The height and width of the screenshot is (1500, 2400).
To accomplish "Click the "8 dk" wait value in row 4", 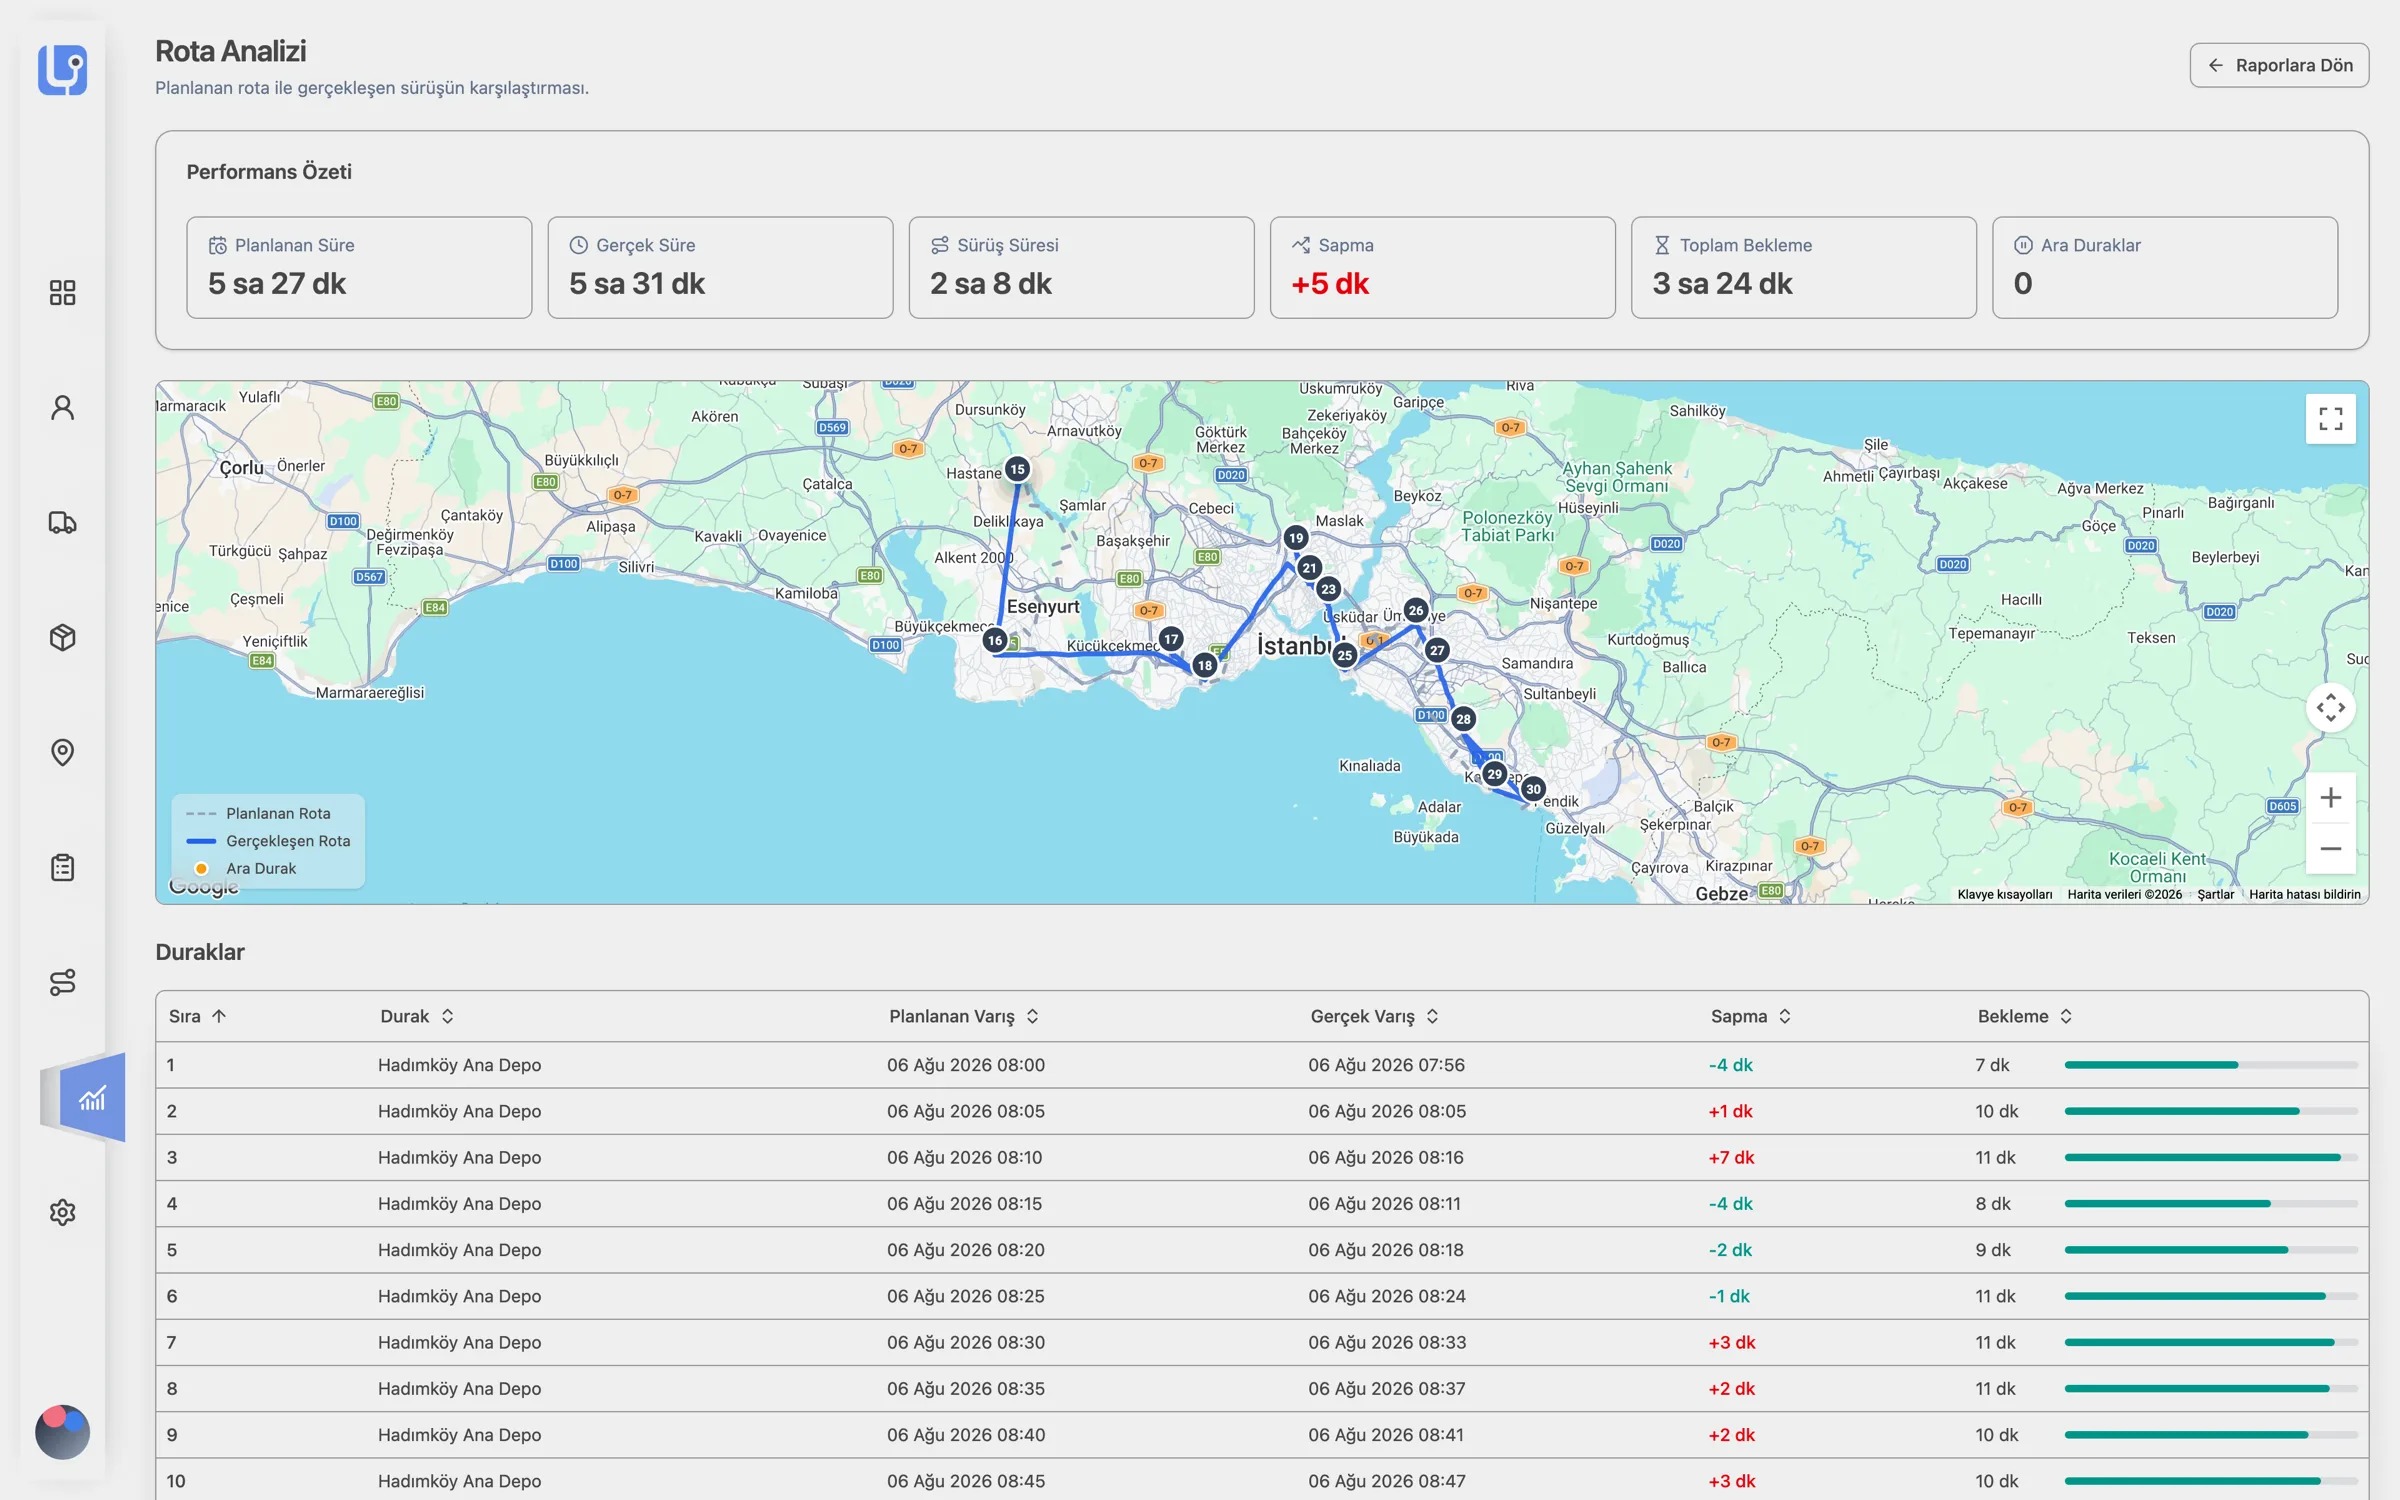I will [1993, 1204].
